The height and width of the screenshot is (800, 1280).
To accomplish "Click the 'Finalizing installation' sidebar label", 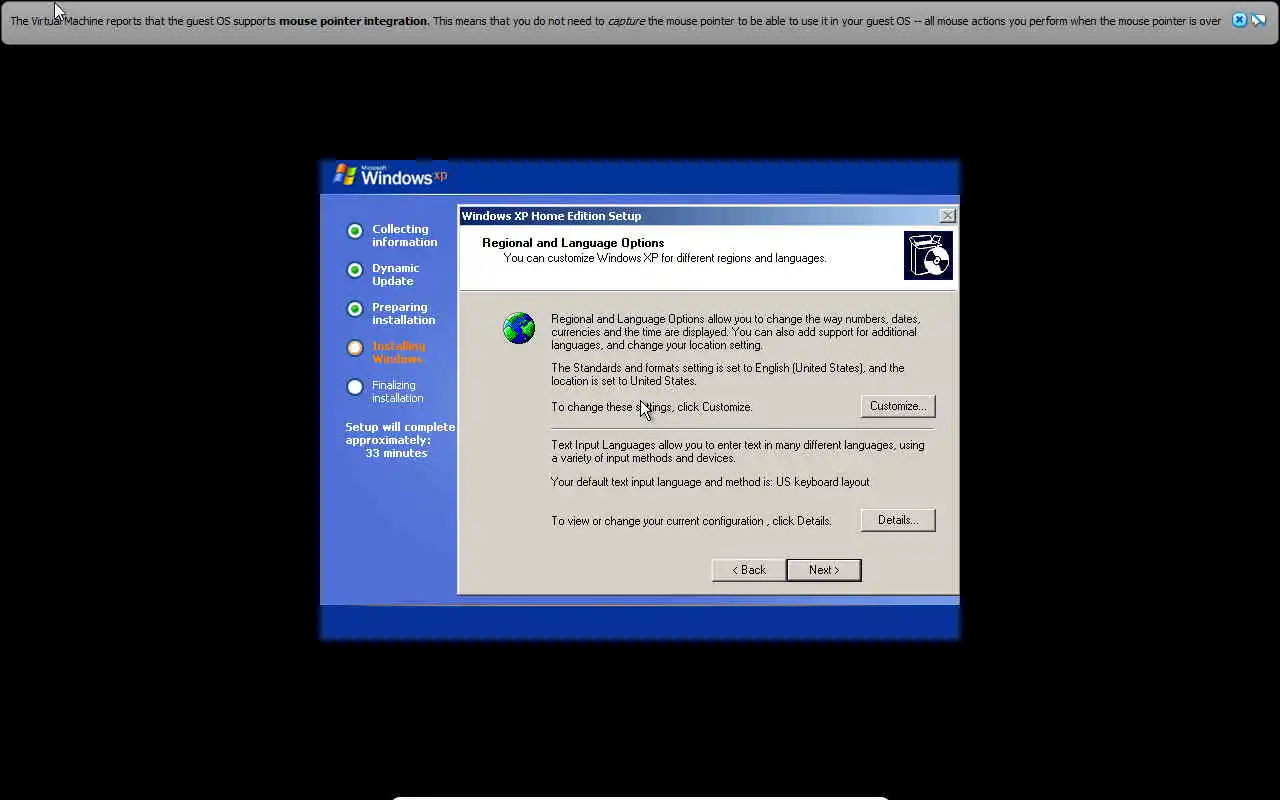I will pyautogui.click(x=397, y=391).
